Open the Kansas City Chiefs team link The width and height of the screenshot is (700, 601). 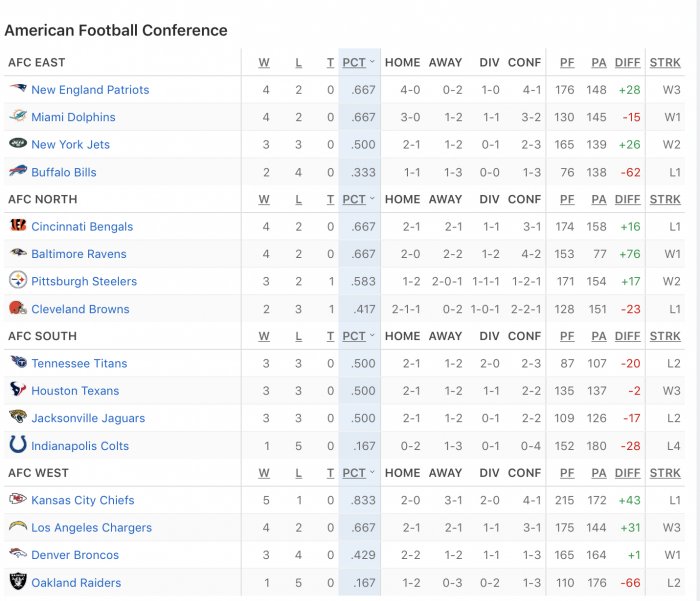pos(83,500)
